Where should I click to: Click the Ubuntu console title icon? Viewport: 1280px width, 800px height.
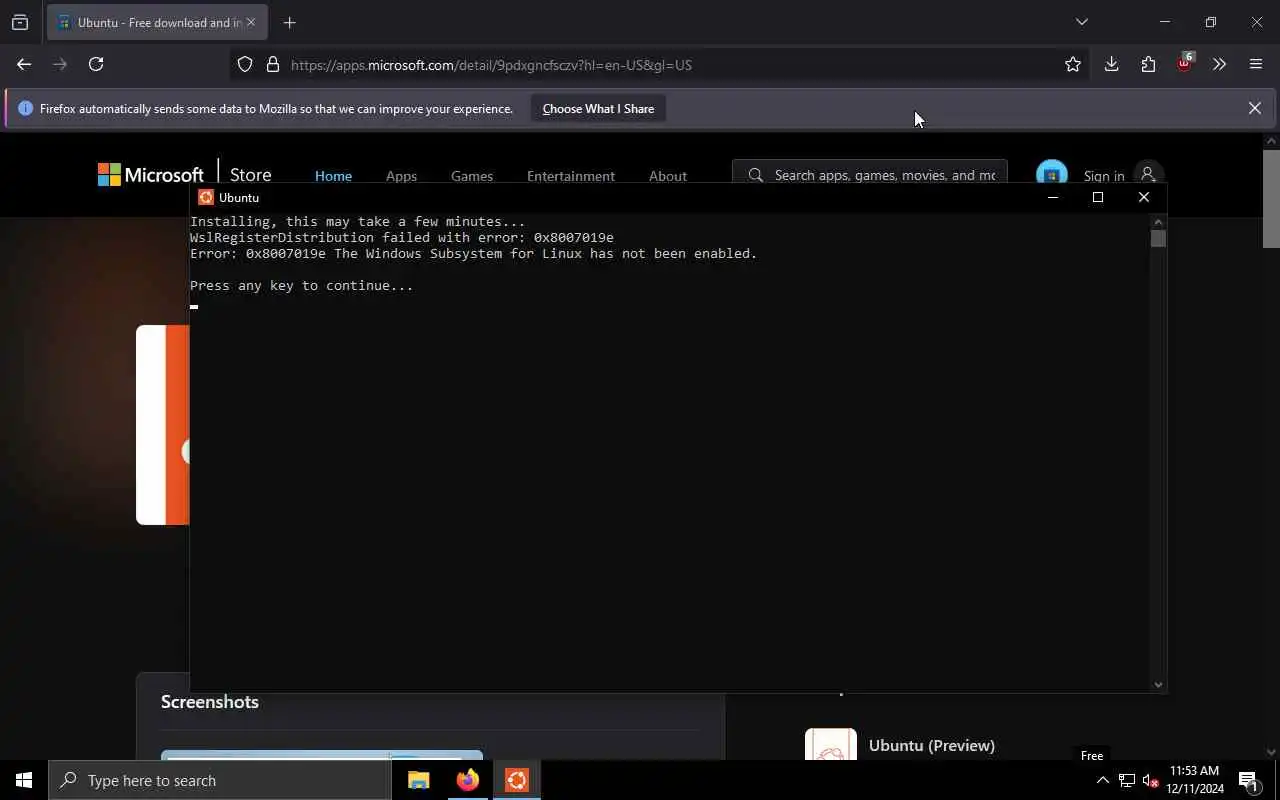coord(206,197)
